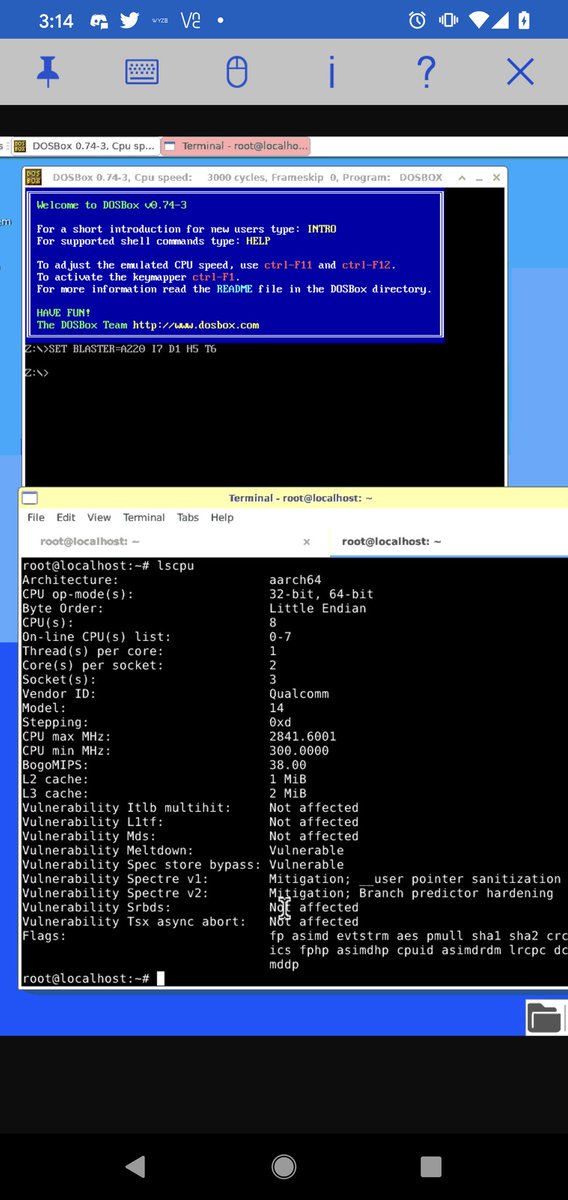Click the 'SET BLASTER=A220 I7 D1 H5 T6' line
Image resolution: width=568 pixels, height=1200 pixels.
tap(119, 349)
